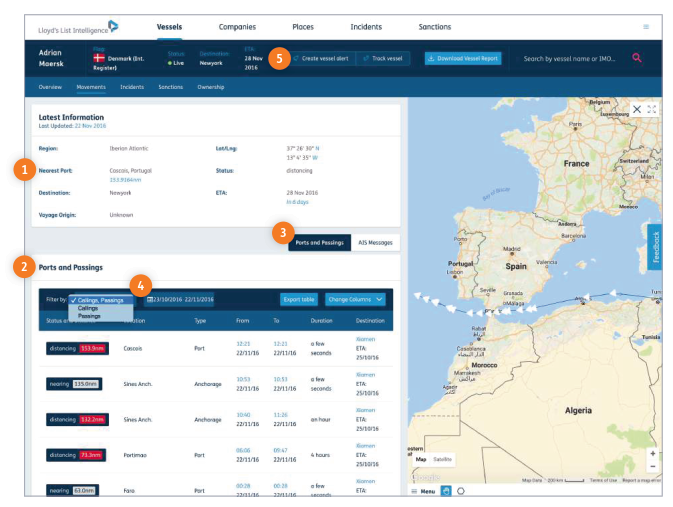The width and height of the screenshot is (673, 507).
Task: Click the 'Faro' location cell
Action: 129,491
